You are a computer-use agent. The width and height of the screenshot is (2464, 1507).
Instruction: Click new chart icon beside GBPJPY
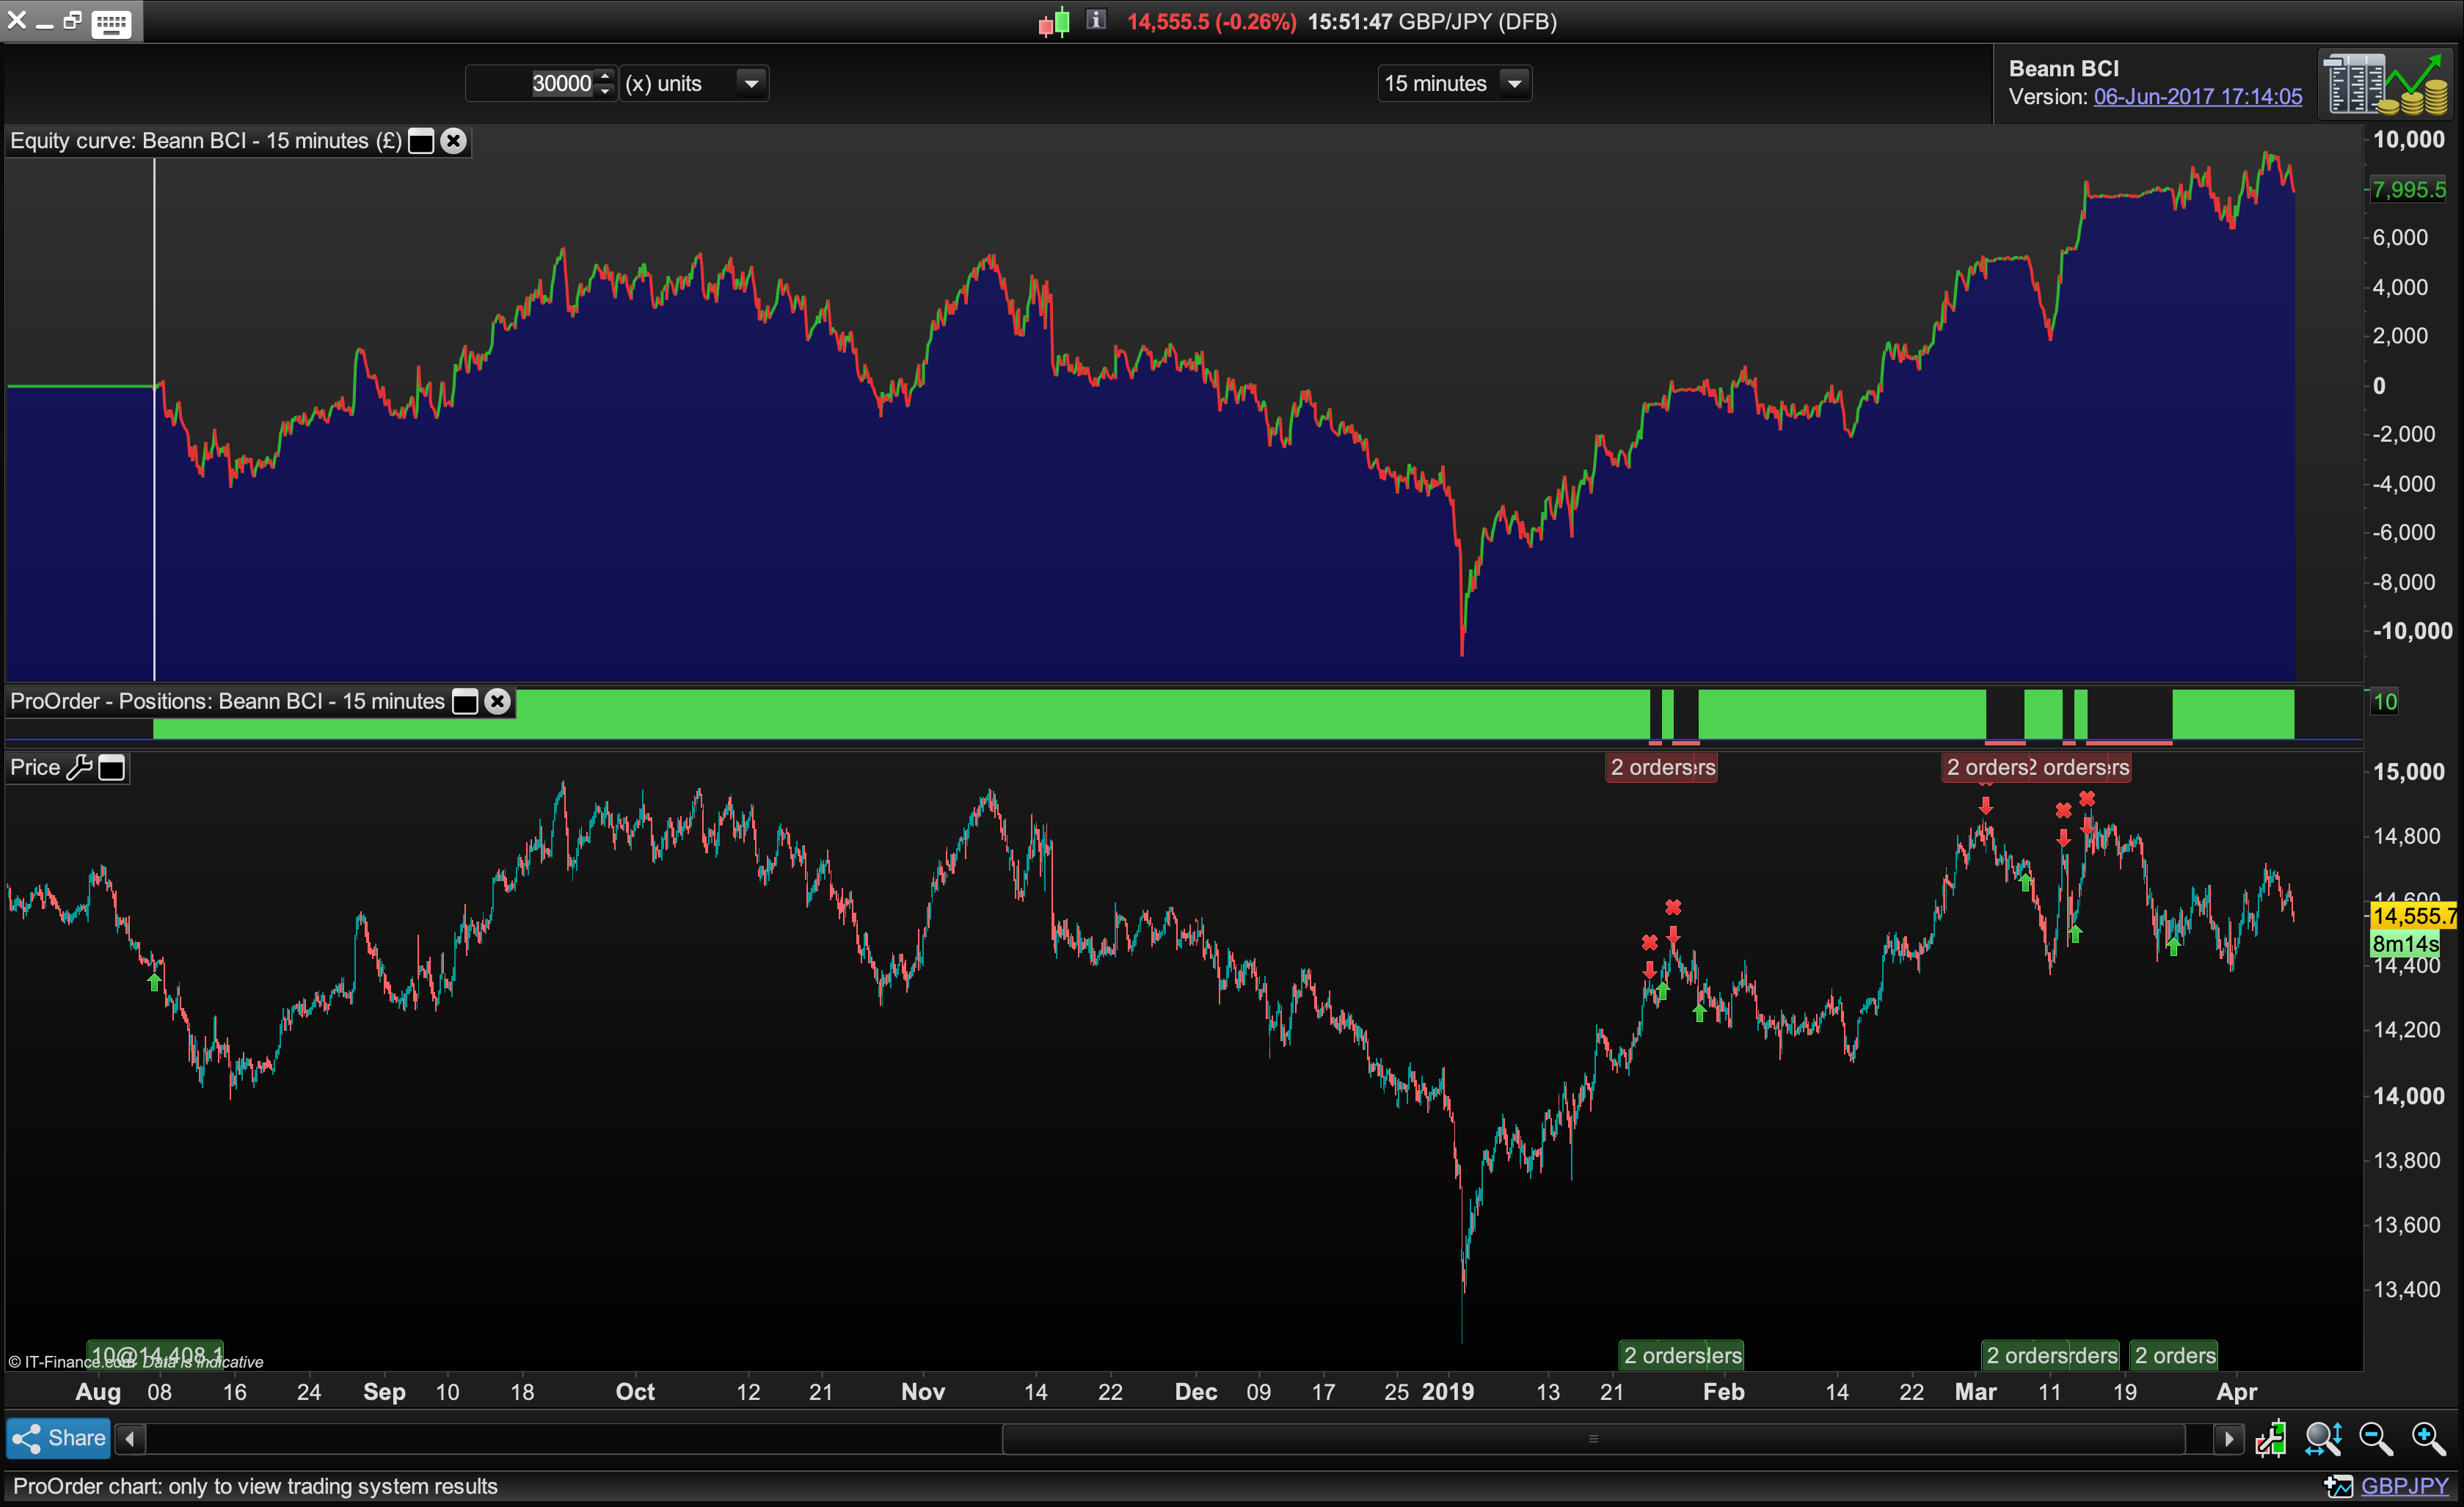(2338, 1487)
